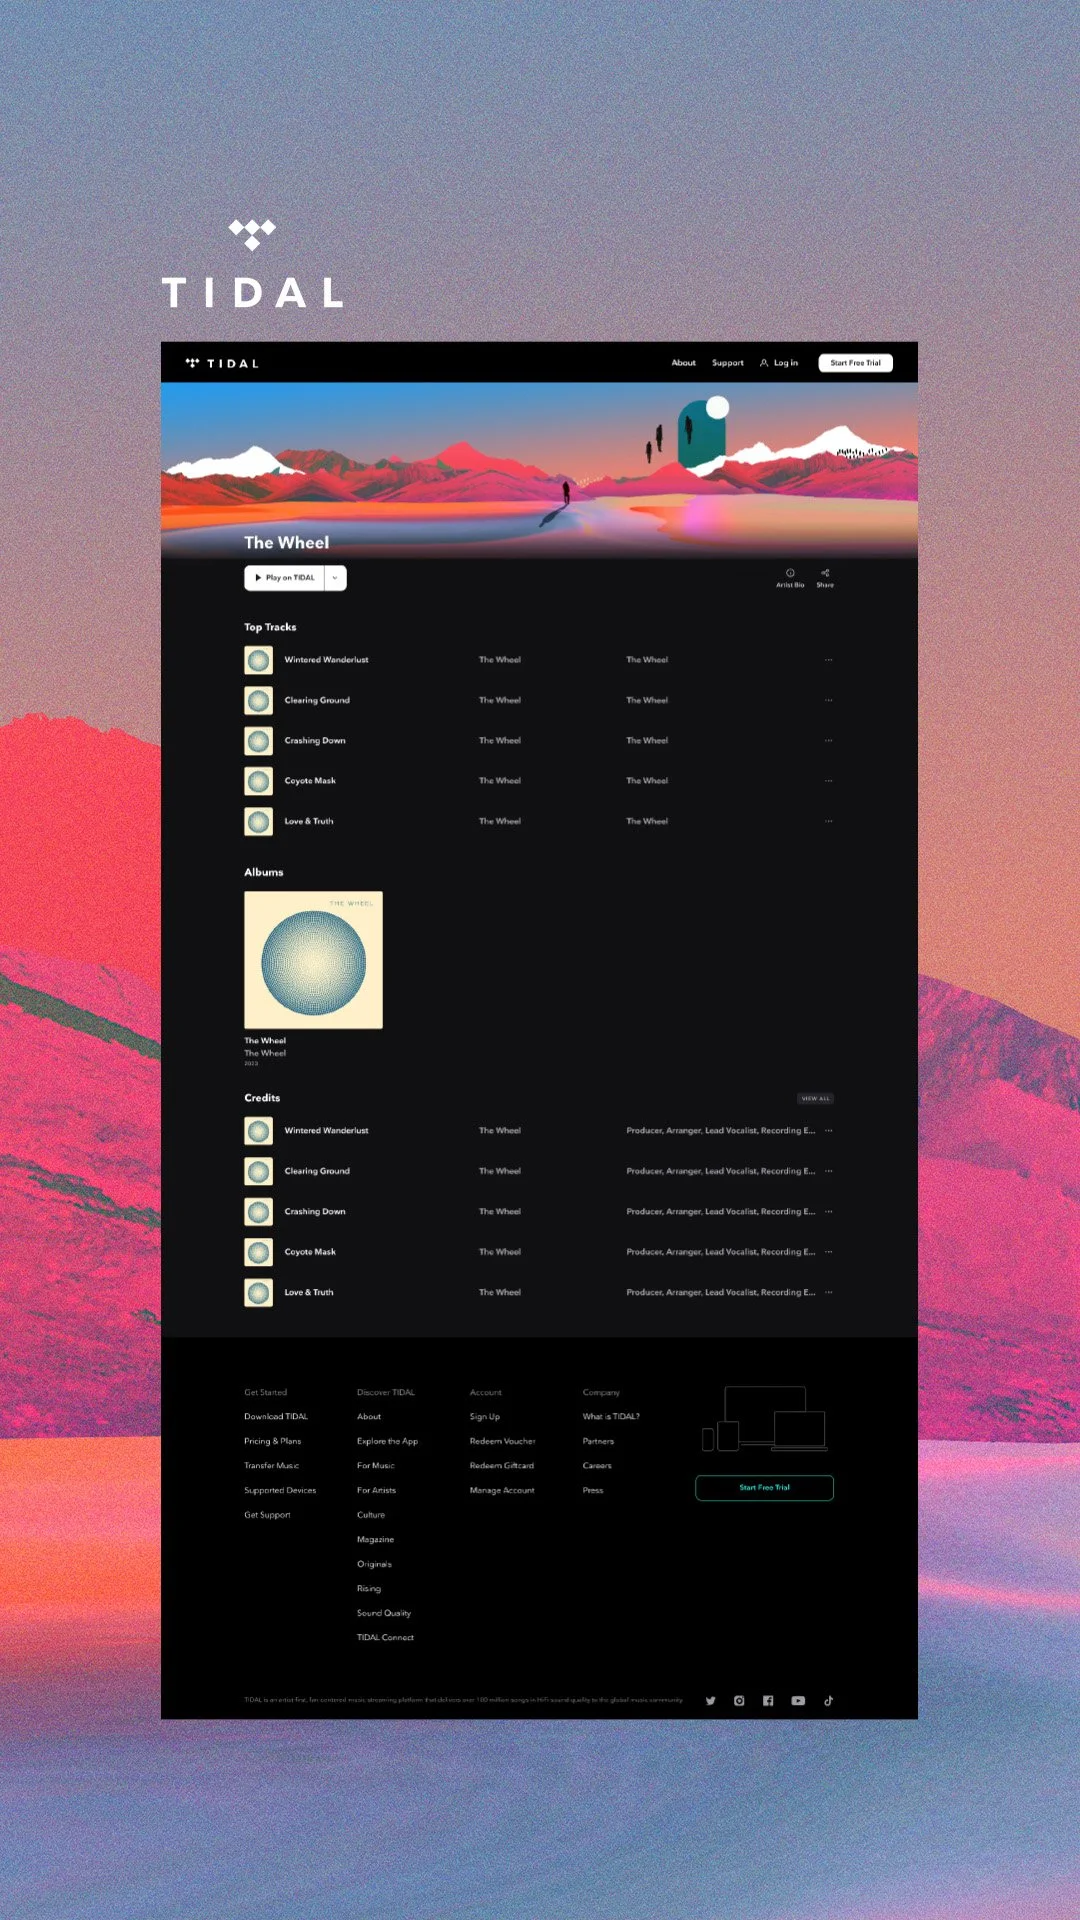The image size is (1080, 1920).
Task: Open Get Support footer link
Action: [268, 1515]
